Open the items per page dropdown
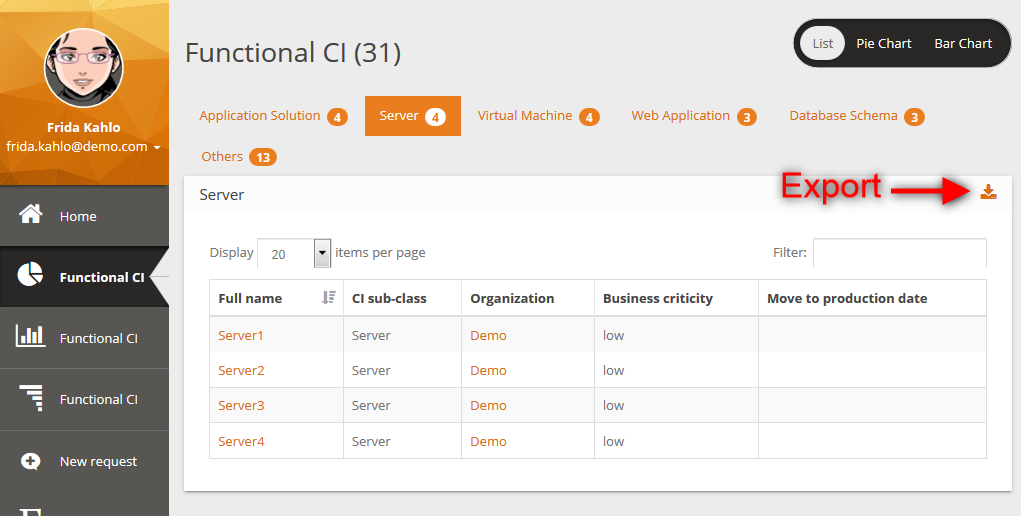Screen dimensions: 1021x516 pos(322,253)
